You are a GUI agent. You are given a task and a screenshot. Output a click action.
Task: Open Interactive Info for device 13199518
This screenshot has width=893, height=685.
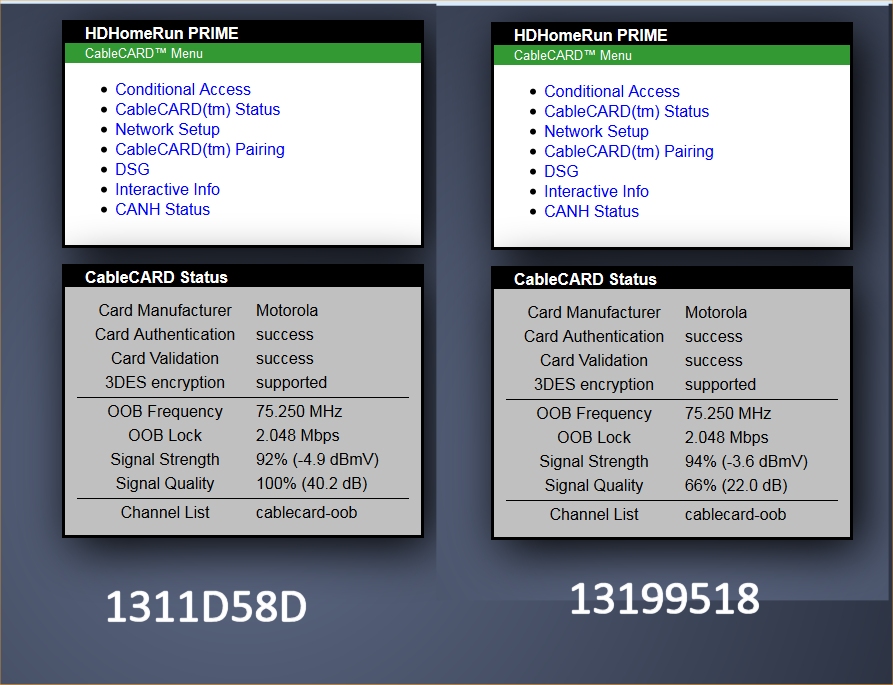coord(596,191)
